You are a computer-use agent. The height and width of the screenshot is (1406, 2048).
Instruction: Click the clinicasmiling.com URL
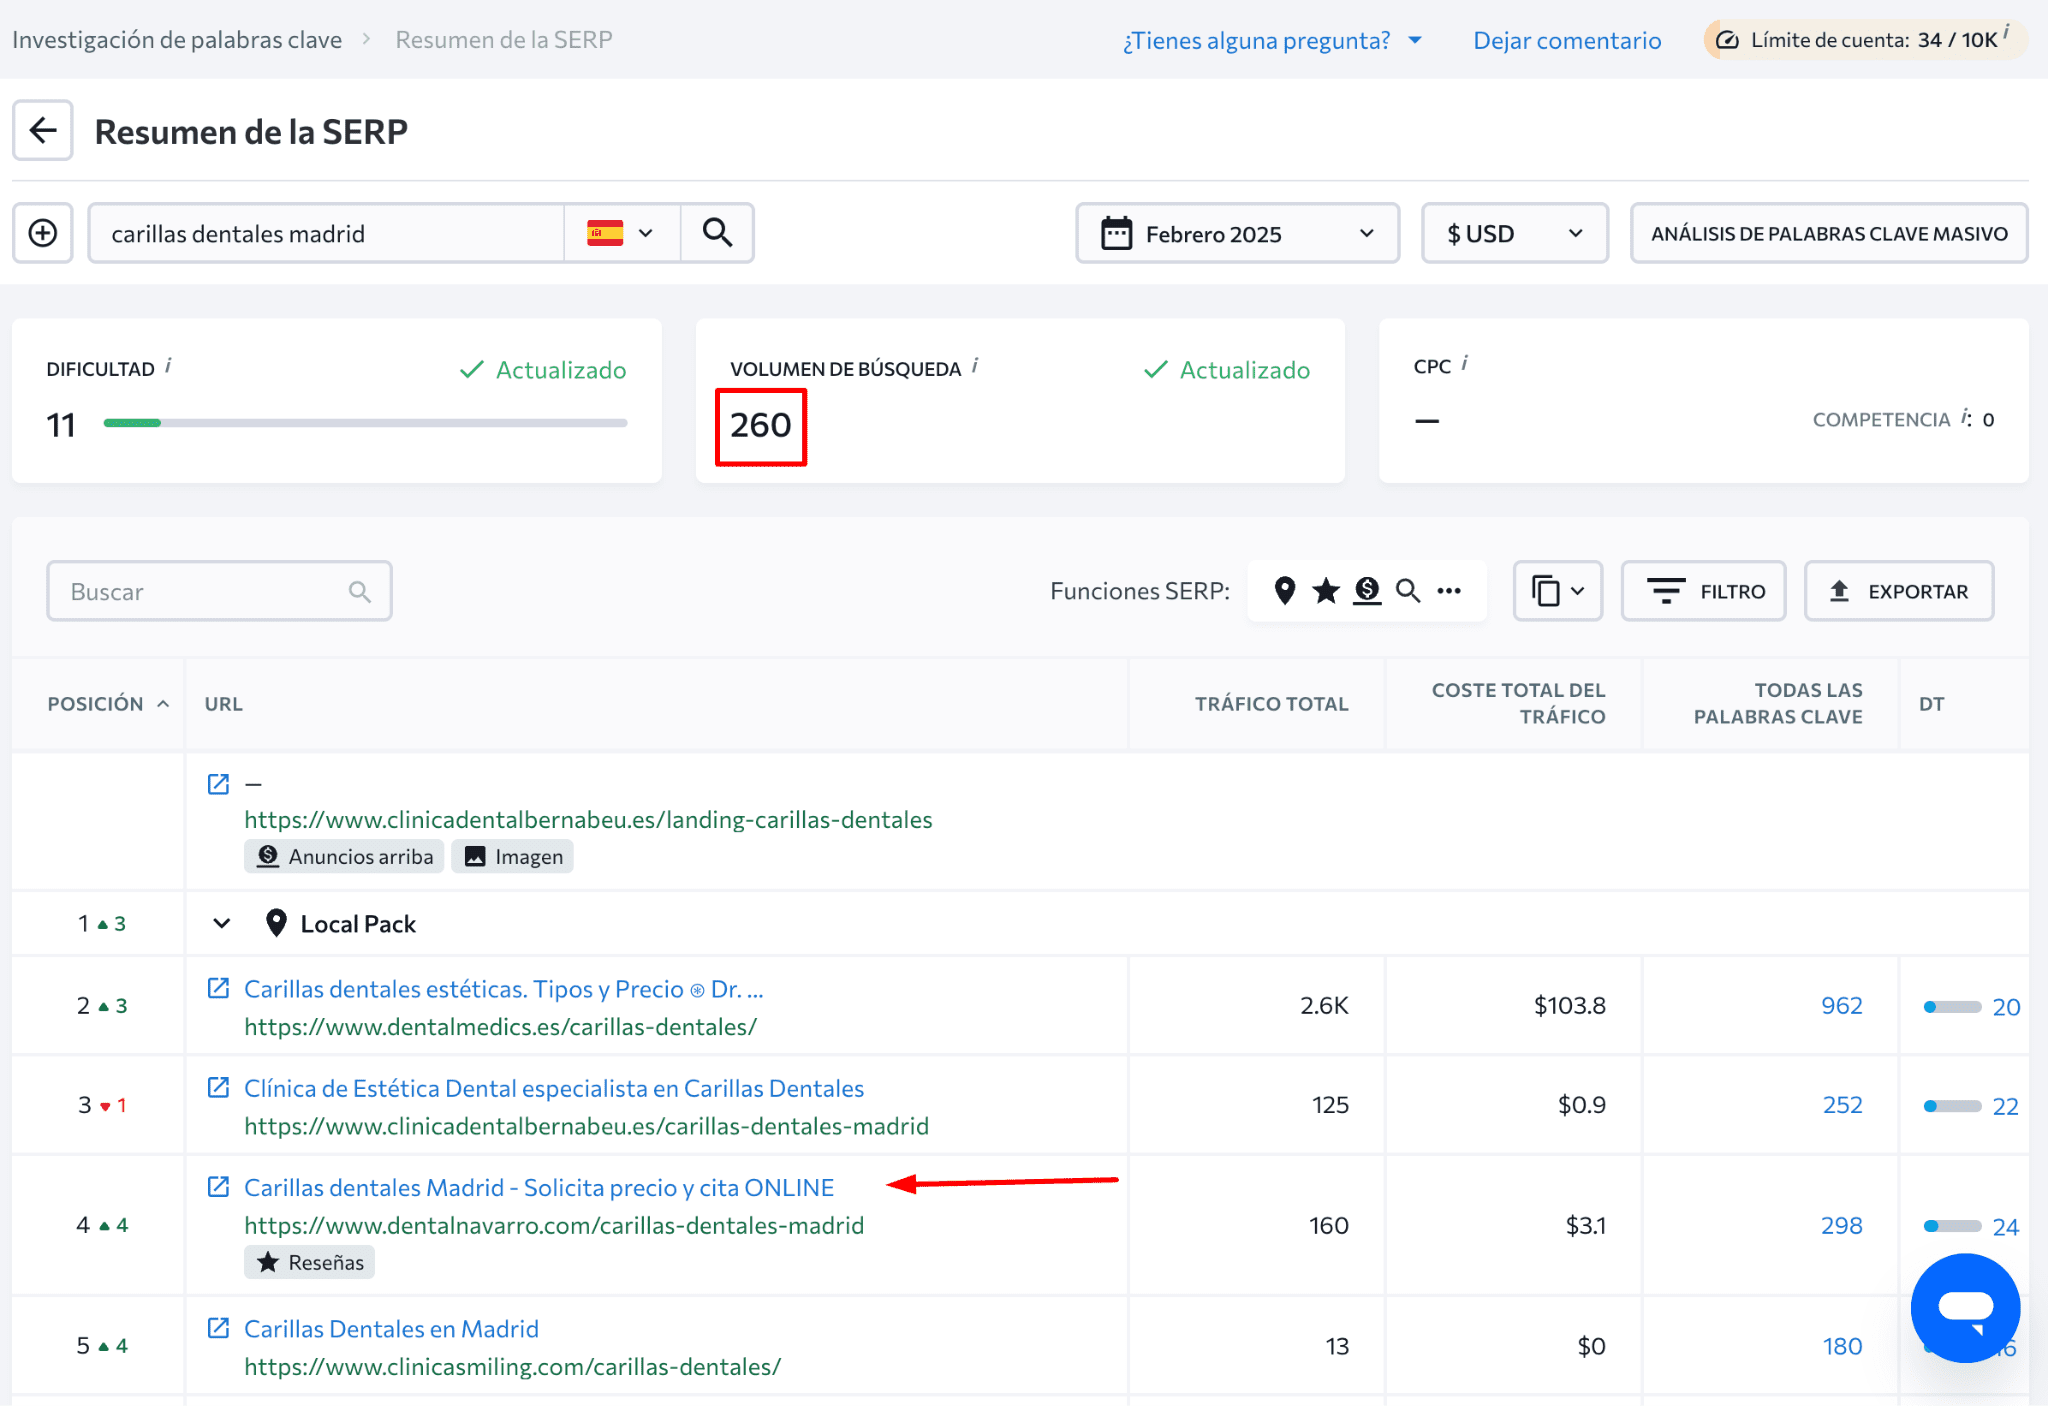512,1366
